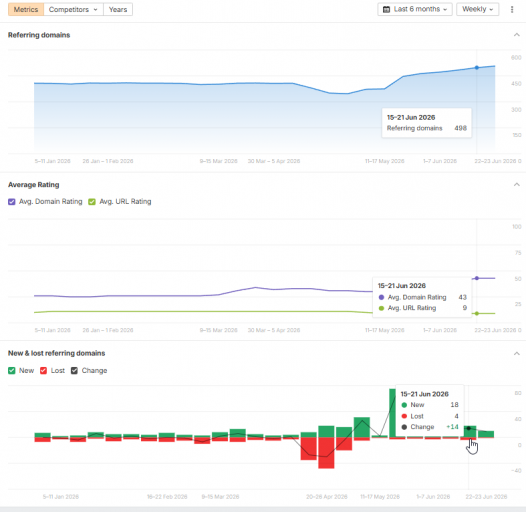Viewport: 526px width, 512px height.
Task: Open the Competitors dropdown tab
Action: coord(73,9)
